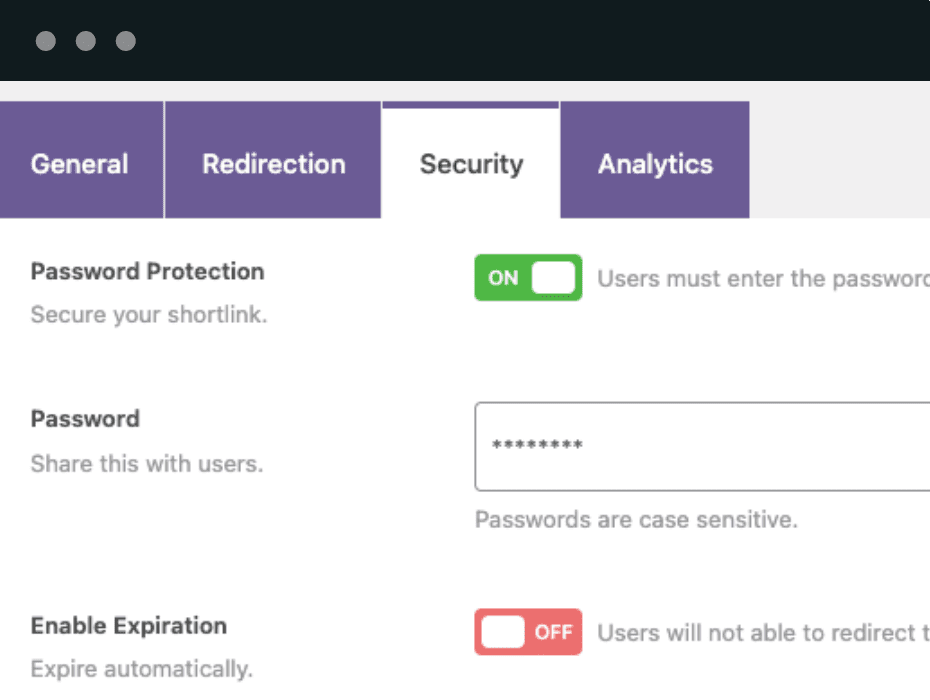The height and width of the screenshot is (700, 930).
Task: Click the dark window title bar
Action: point(500,40)
